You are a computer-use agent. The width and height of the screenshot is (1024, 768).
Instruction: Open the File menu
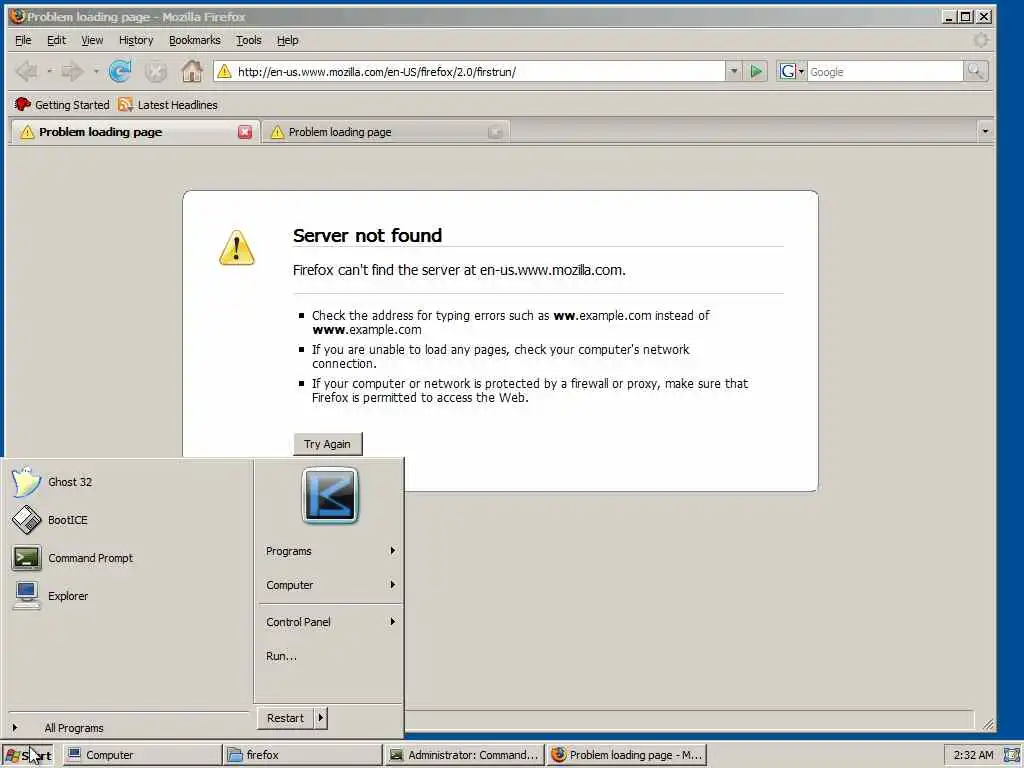pyautogui.click(x=23, y=40)
